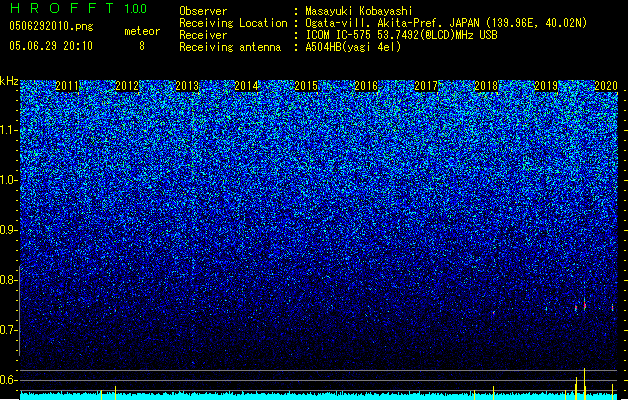Screen dimensions: 629x400
Task: Click the 2016 time axis marker
Action: (366, 85)
